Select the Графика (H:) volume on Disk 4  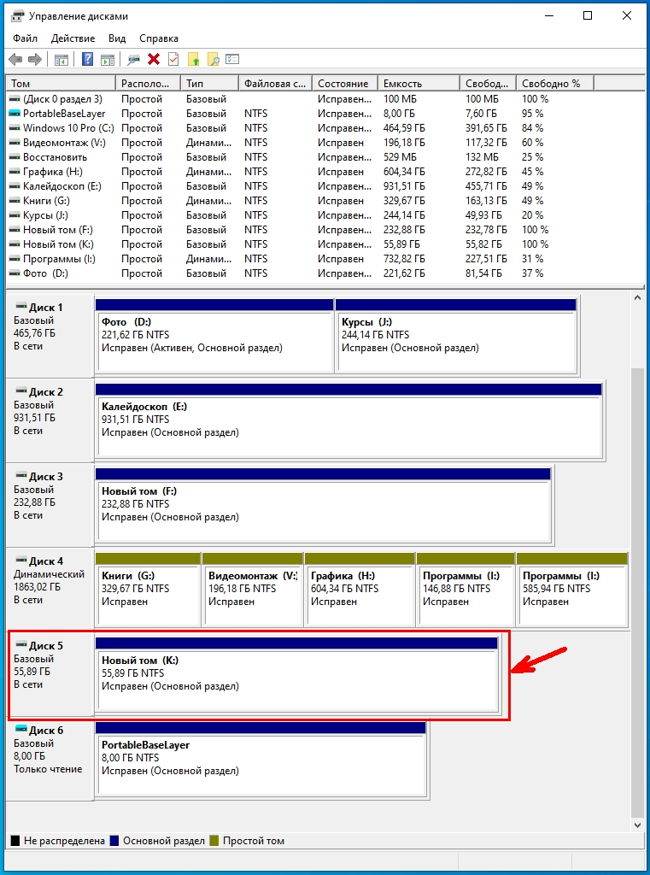click(360, 589)
